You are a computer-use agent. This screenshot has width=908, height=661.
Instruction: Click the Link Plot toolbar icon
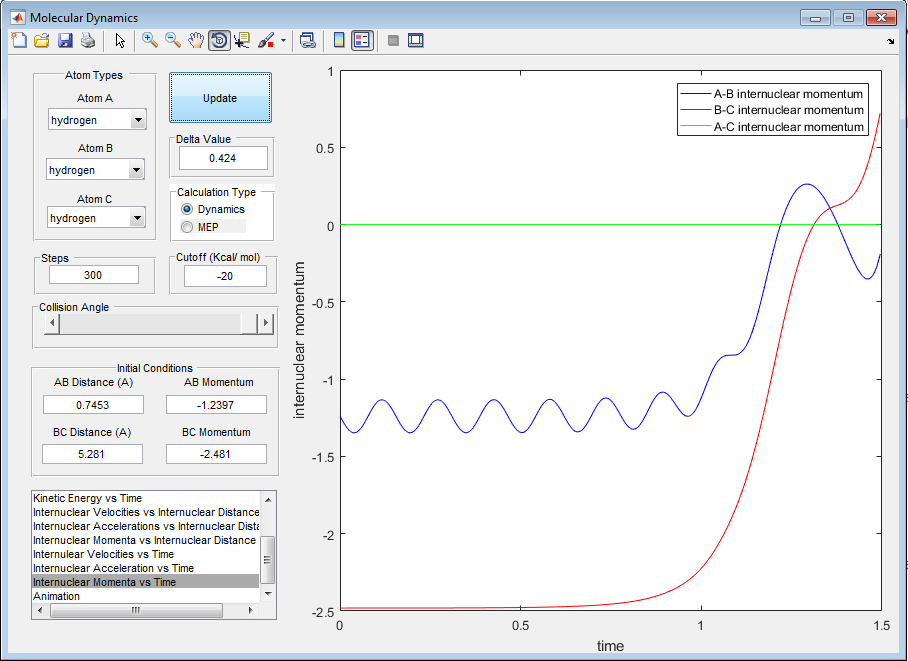(307, 41)
